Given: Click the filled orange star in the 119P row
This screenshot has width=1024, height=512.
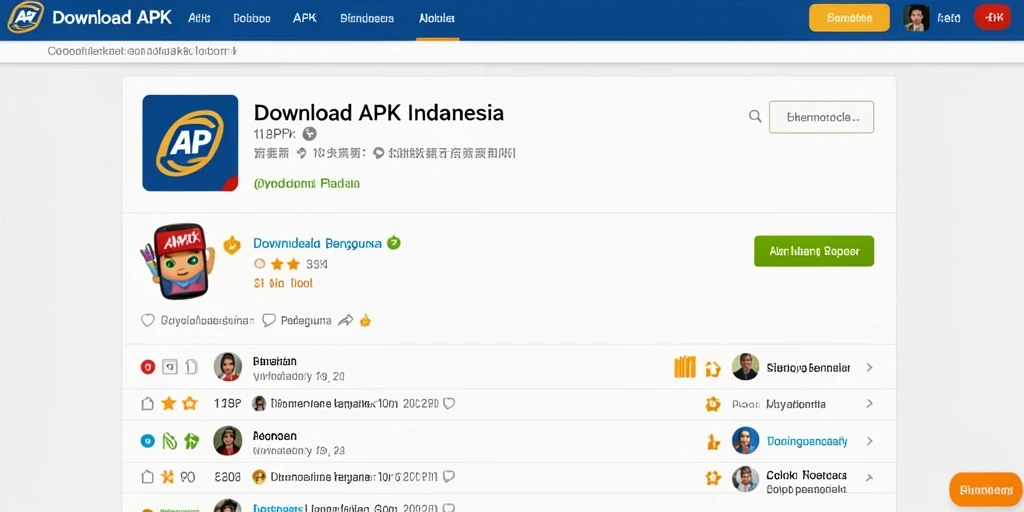Looking at the screenshot, I should [x=168, y=404].
